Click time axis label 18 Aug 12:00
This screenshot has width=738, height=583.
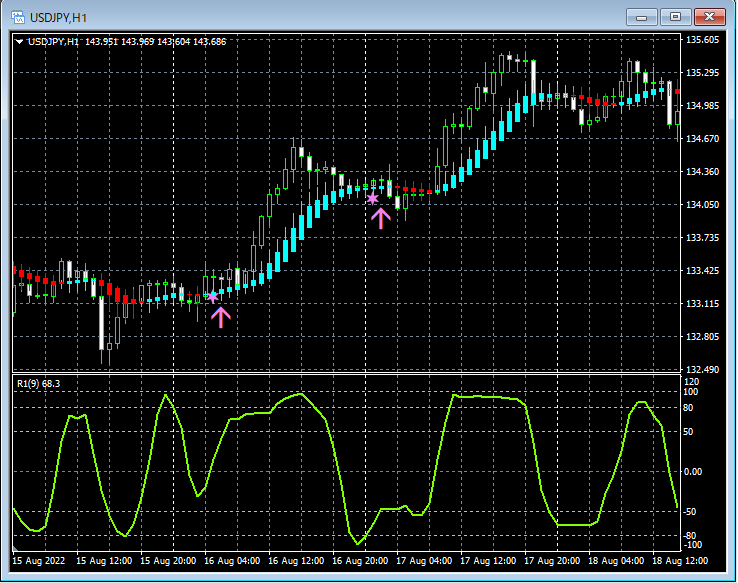pos(680,561)
